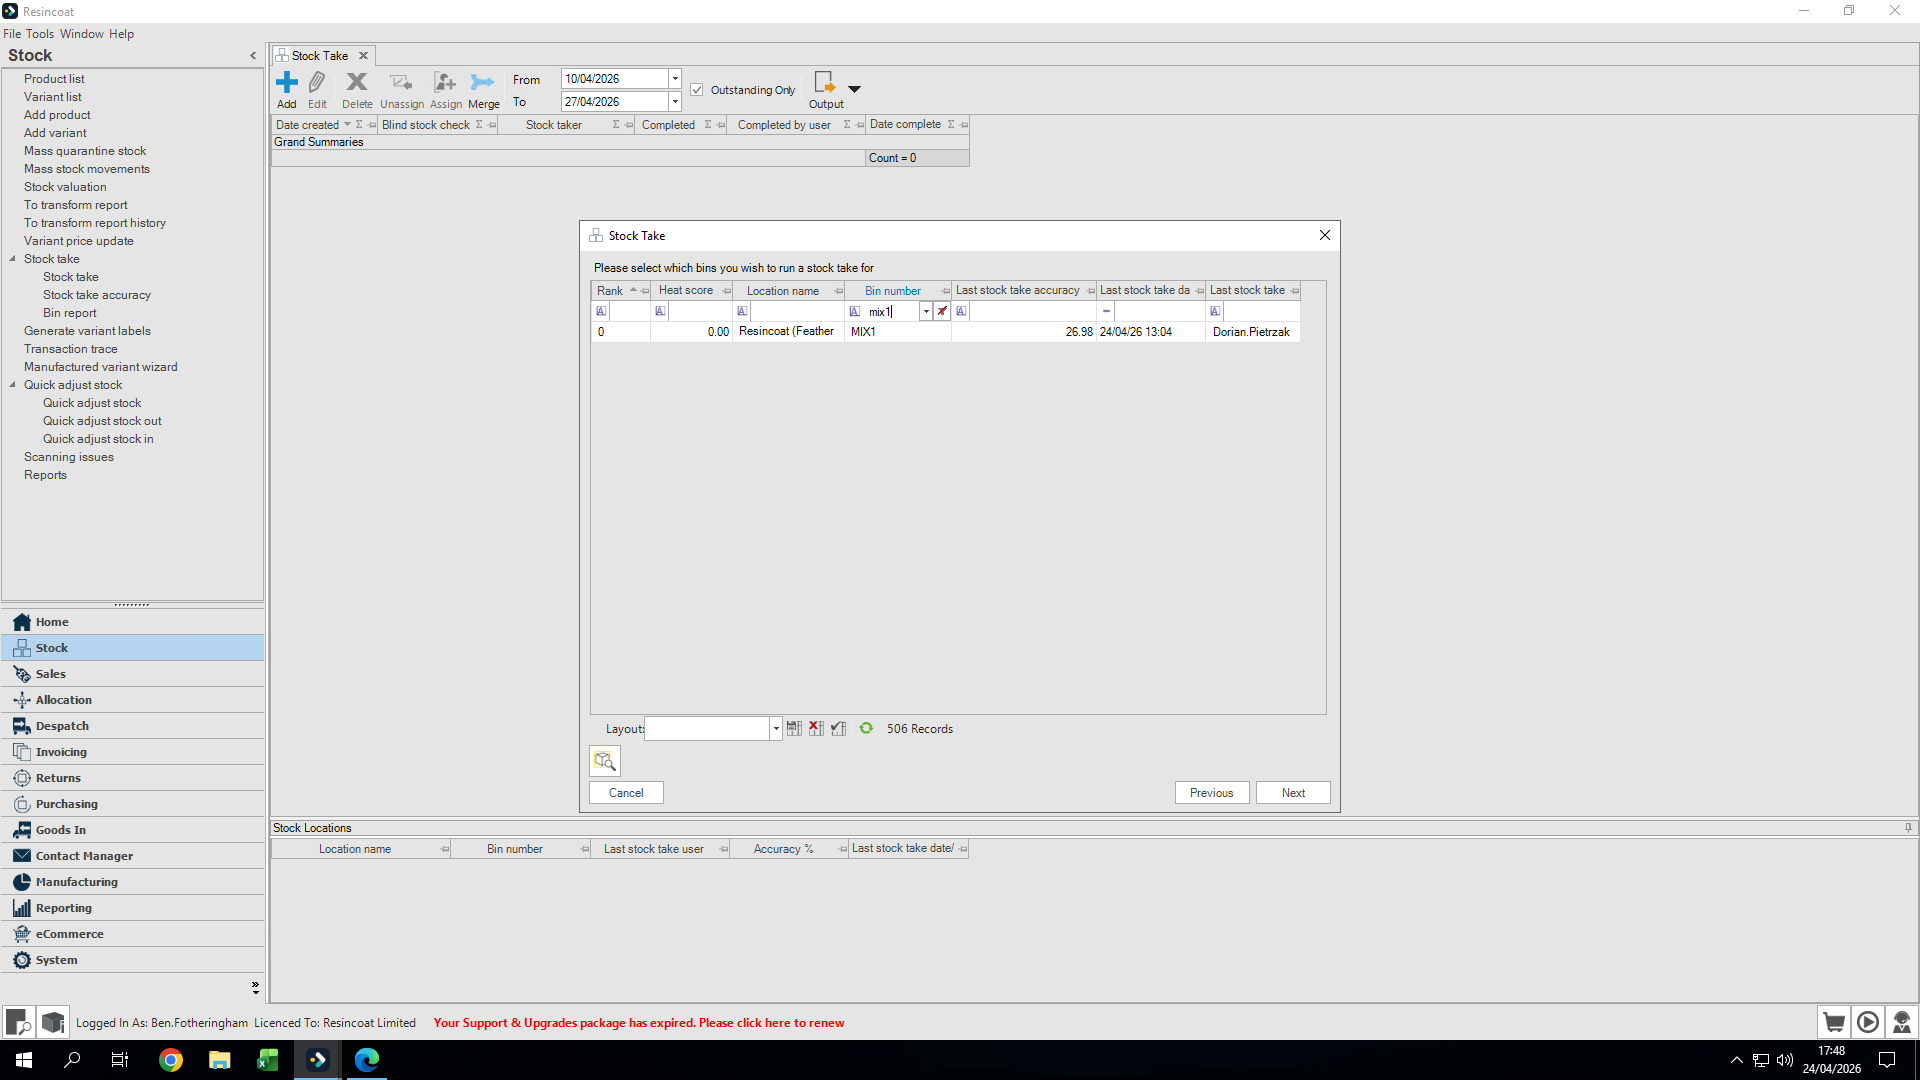This screenshot has width=1920, height=1080.
Task: Click the delete layout red X icon
Action: tap(816, 729)
